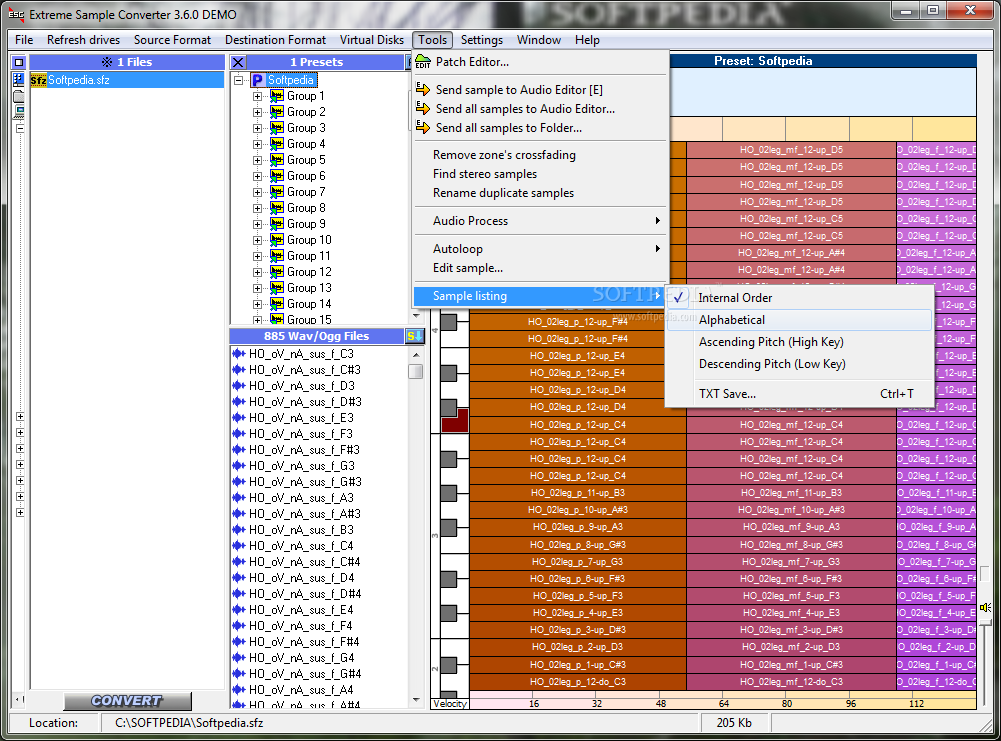Select Softpedia.sfz in files list
The width and height of the screenshot is (1001, 741).
127,80
